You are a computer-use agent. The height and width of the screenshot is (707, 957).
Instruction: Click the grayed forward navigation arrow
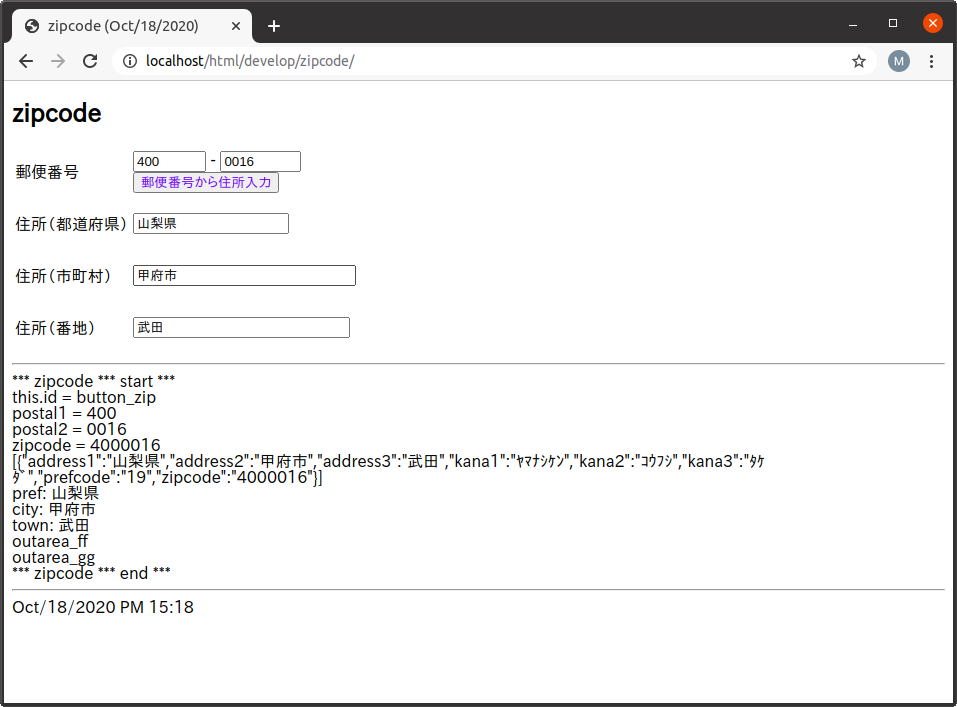tap(57, 61)
